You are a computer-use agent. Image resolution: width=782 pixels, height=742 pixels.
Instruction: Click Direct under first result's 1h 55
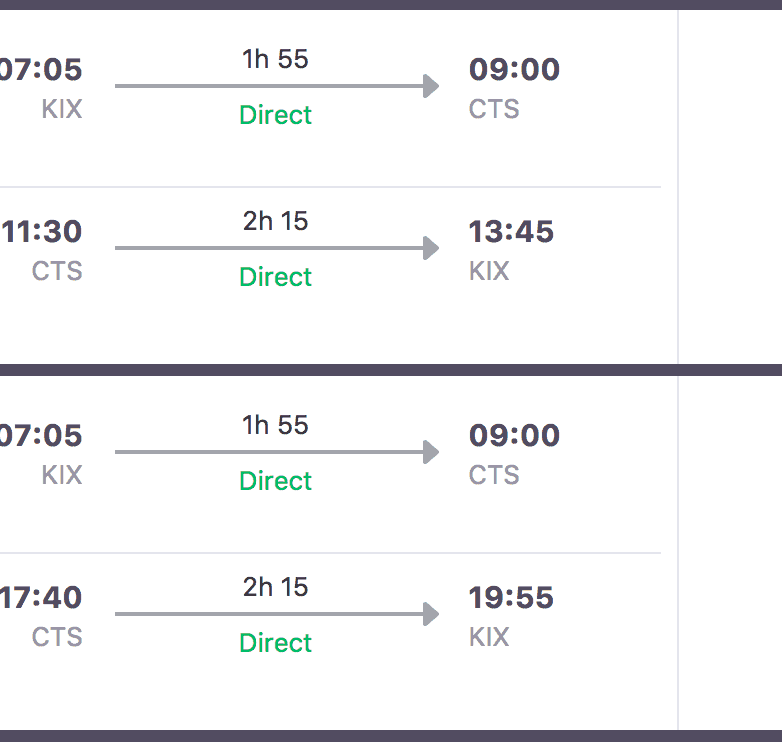[275, 115]
